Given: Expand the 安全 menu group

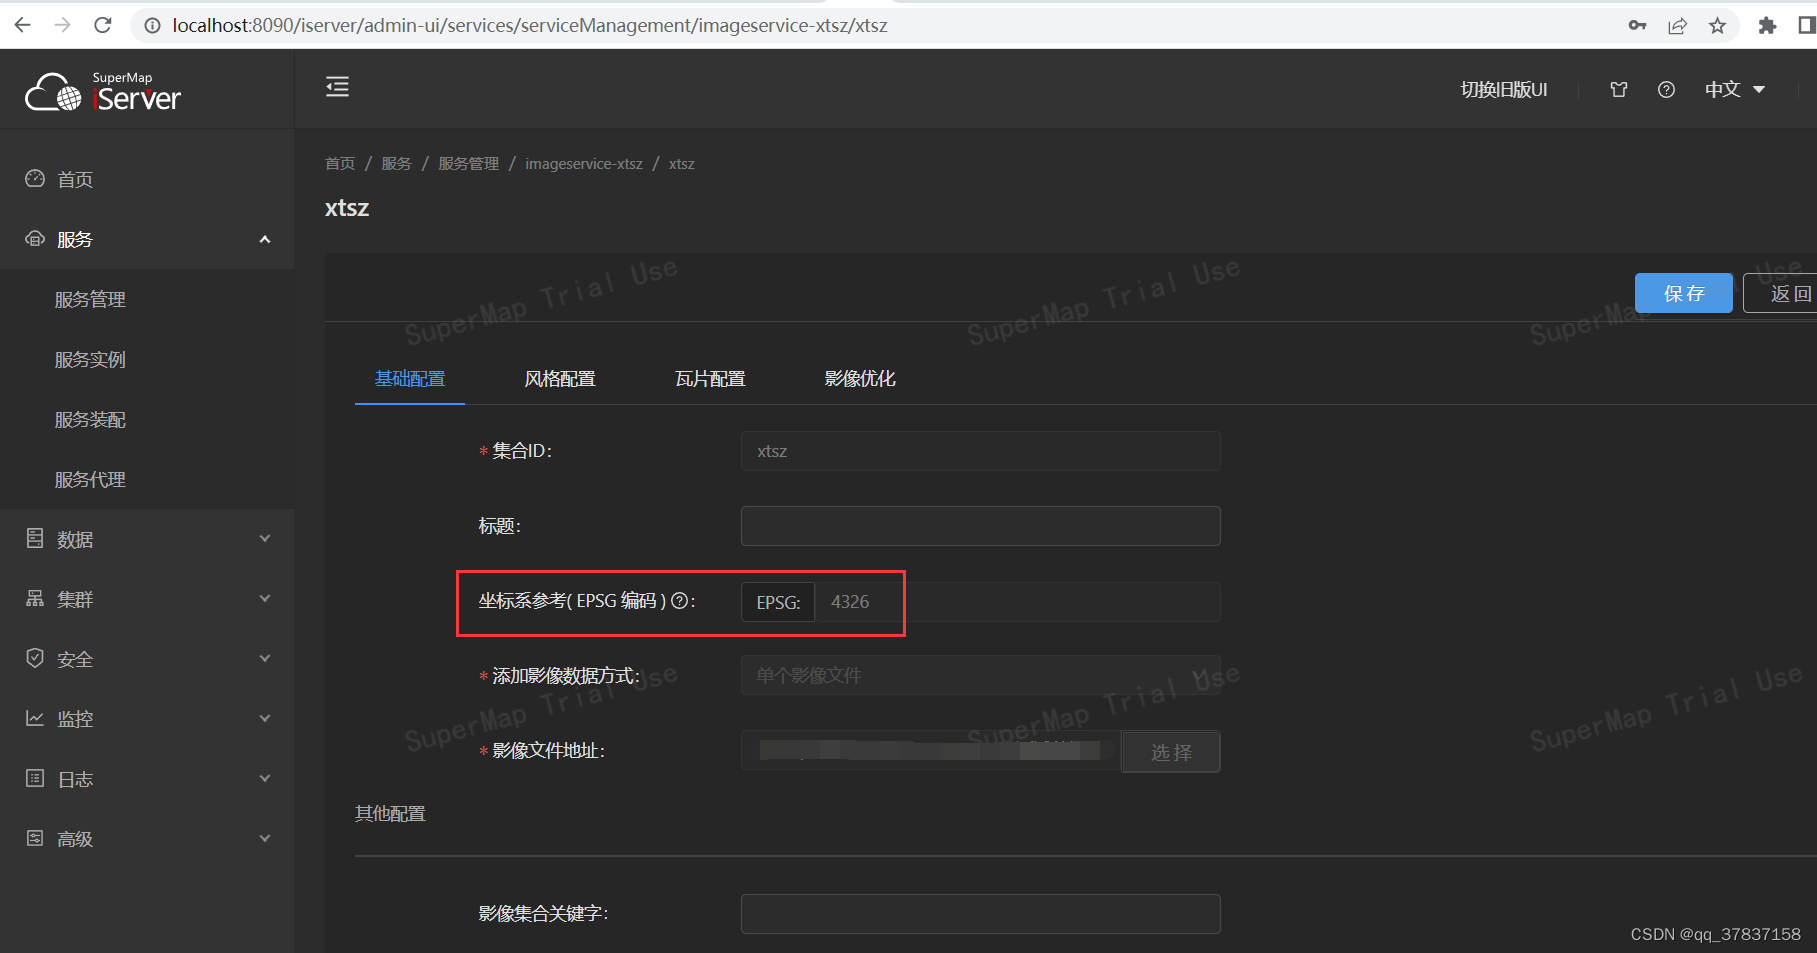Looking at the screenshot, I should coord(265,659).
